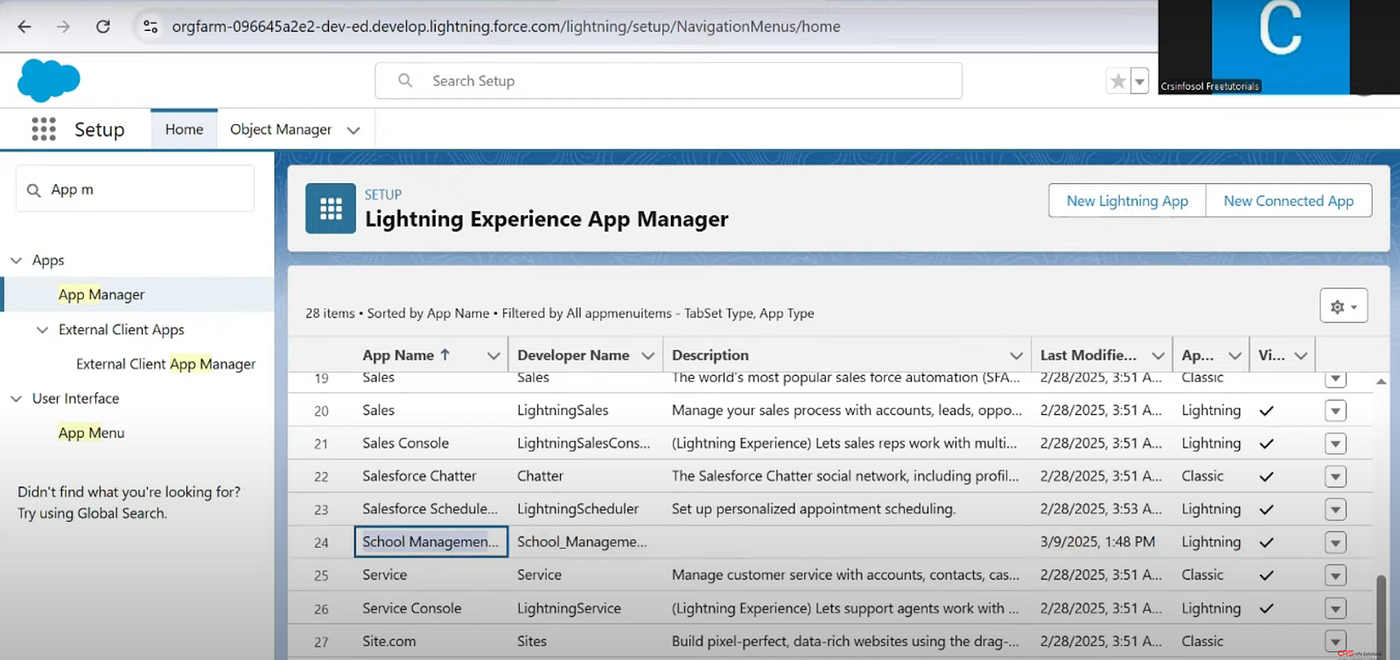Click the Crsinfosol video participant thumbnail
This screenshot has height=660, width=1400.
[x=1278, y=47]
